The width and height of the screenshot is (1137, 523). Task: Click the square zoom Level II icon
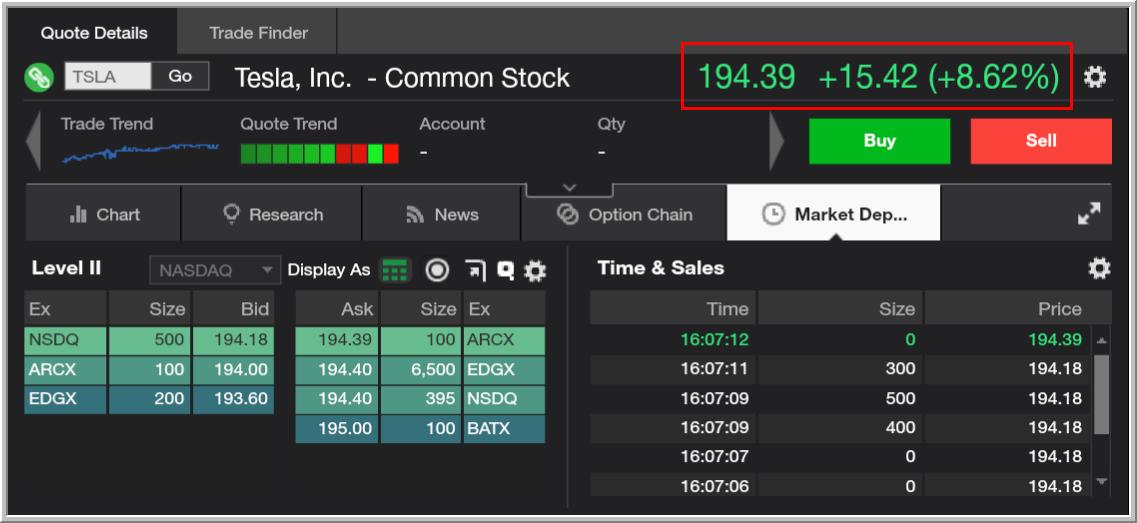point(505,271)
